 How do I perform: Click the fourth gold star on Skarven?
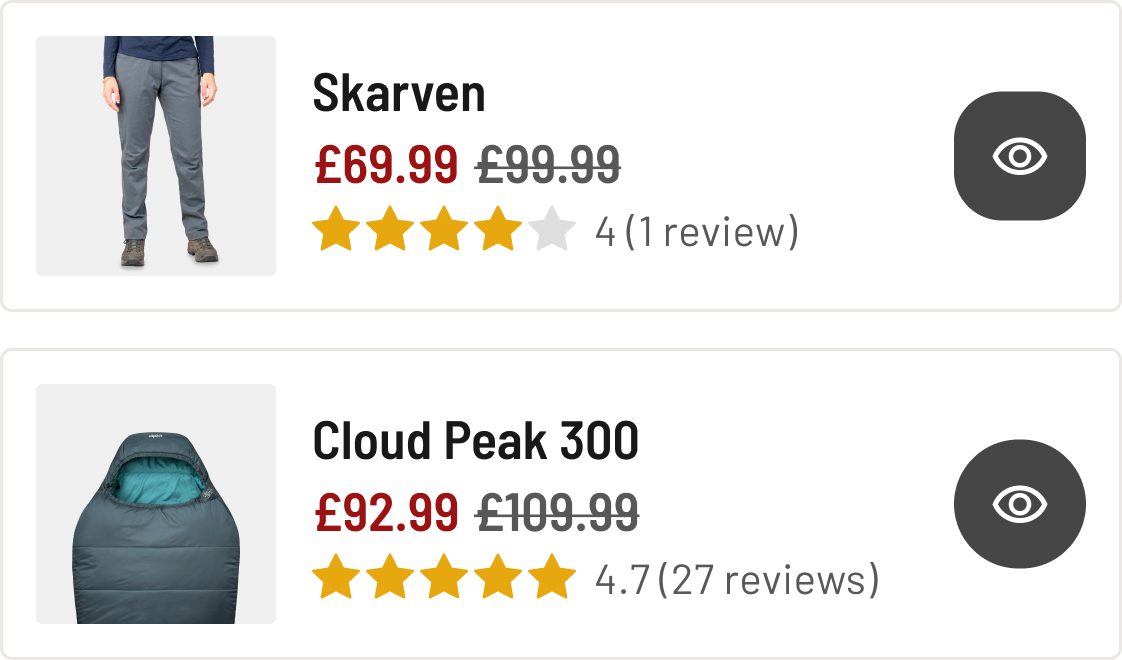498,232
